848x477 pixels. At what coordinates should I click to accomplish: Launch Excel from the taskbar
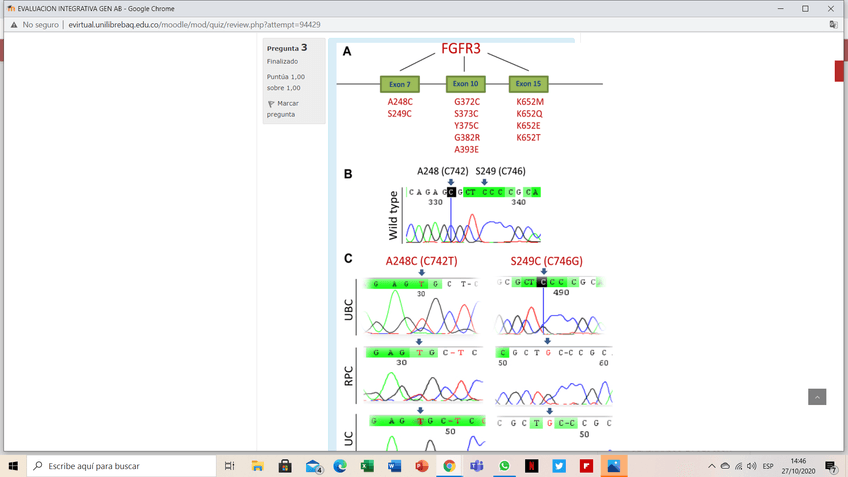pyautogui.click(x=367, y=466)
